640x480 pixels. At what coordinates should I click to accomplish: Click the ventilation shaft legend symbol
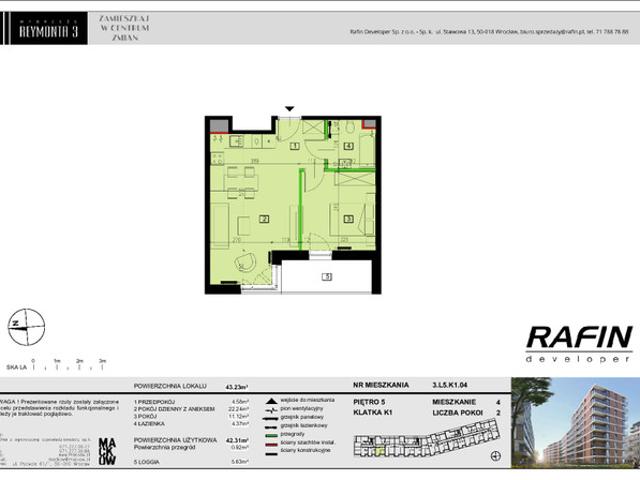point(271,410)
